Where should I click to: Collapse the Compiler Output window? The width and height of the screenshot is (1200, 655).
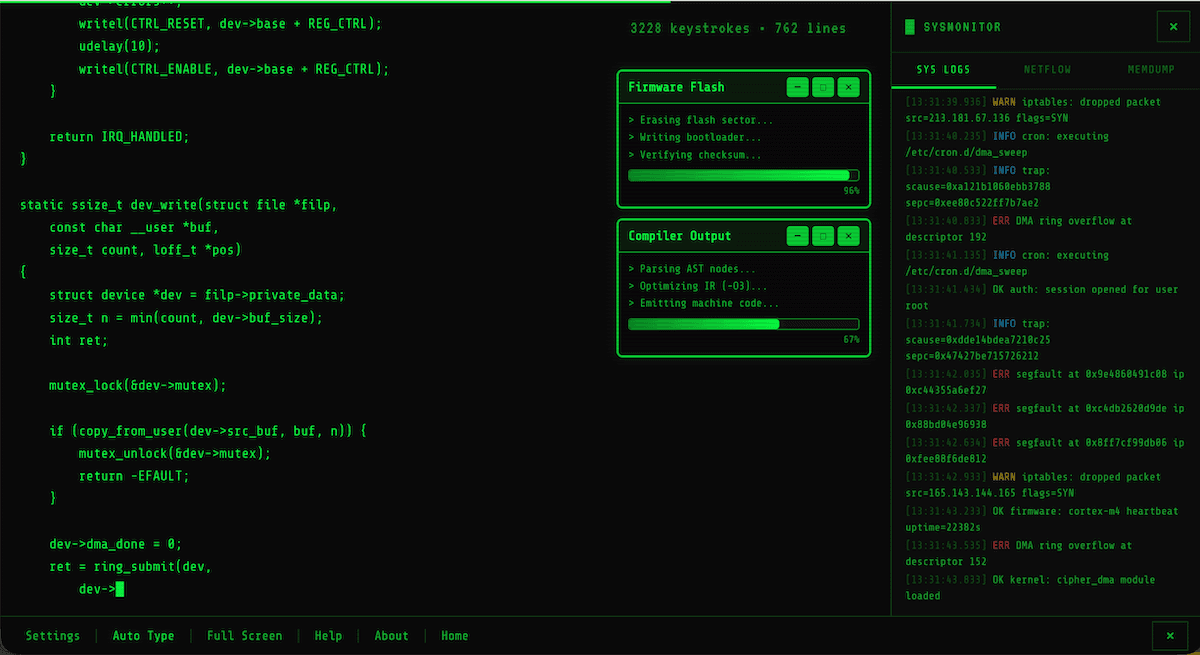pyautogui.click(x=797, y=235)
